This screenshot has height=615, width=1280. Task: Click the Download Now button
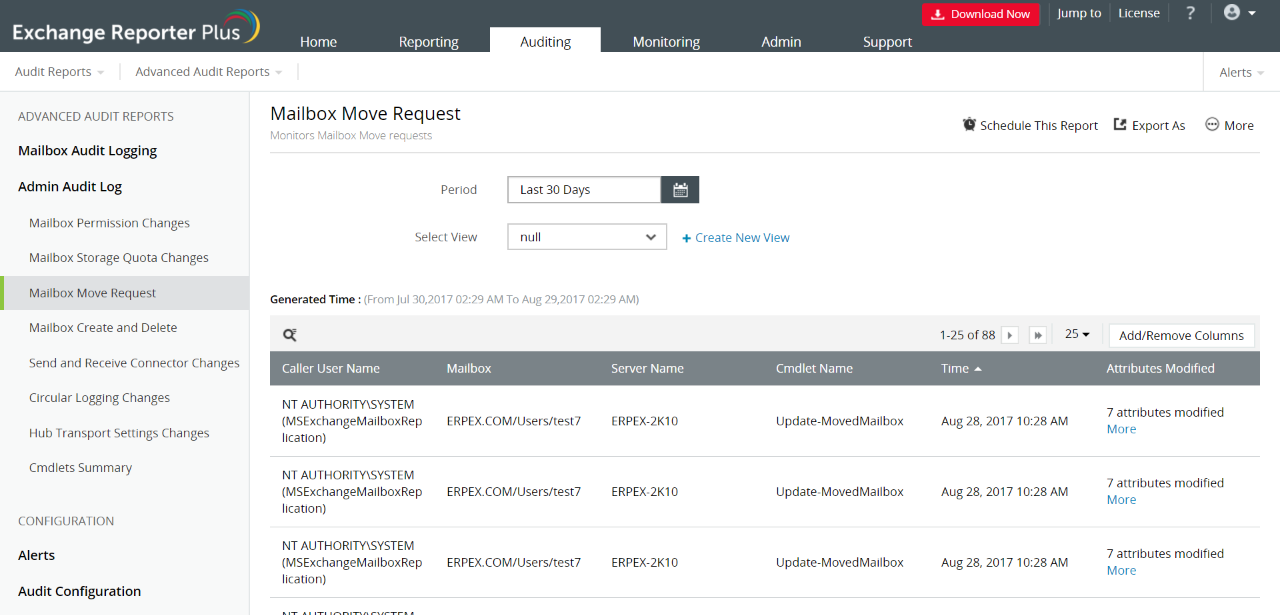click(980, 14)
